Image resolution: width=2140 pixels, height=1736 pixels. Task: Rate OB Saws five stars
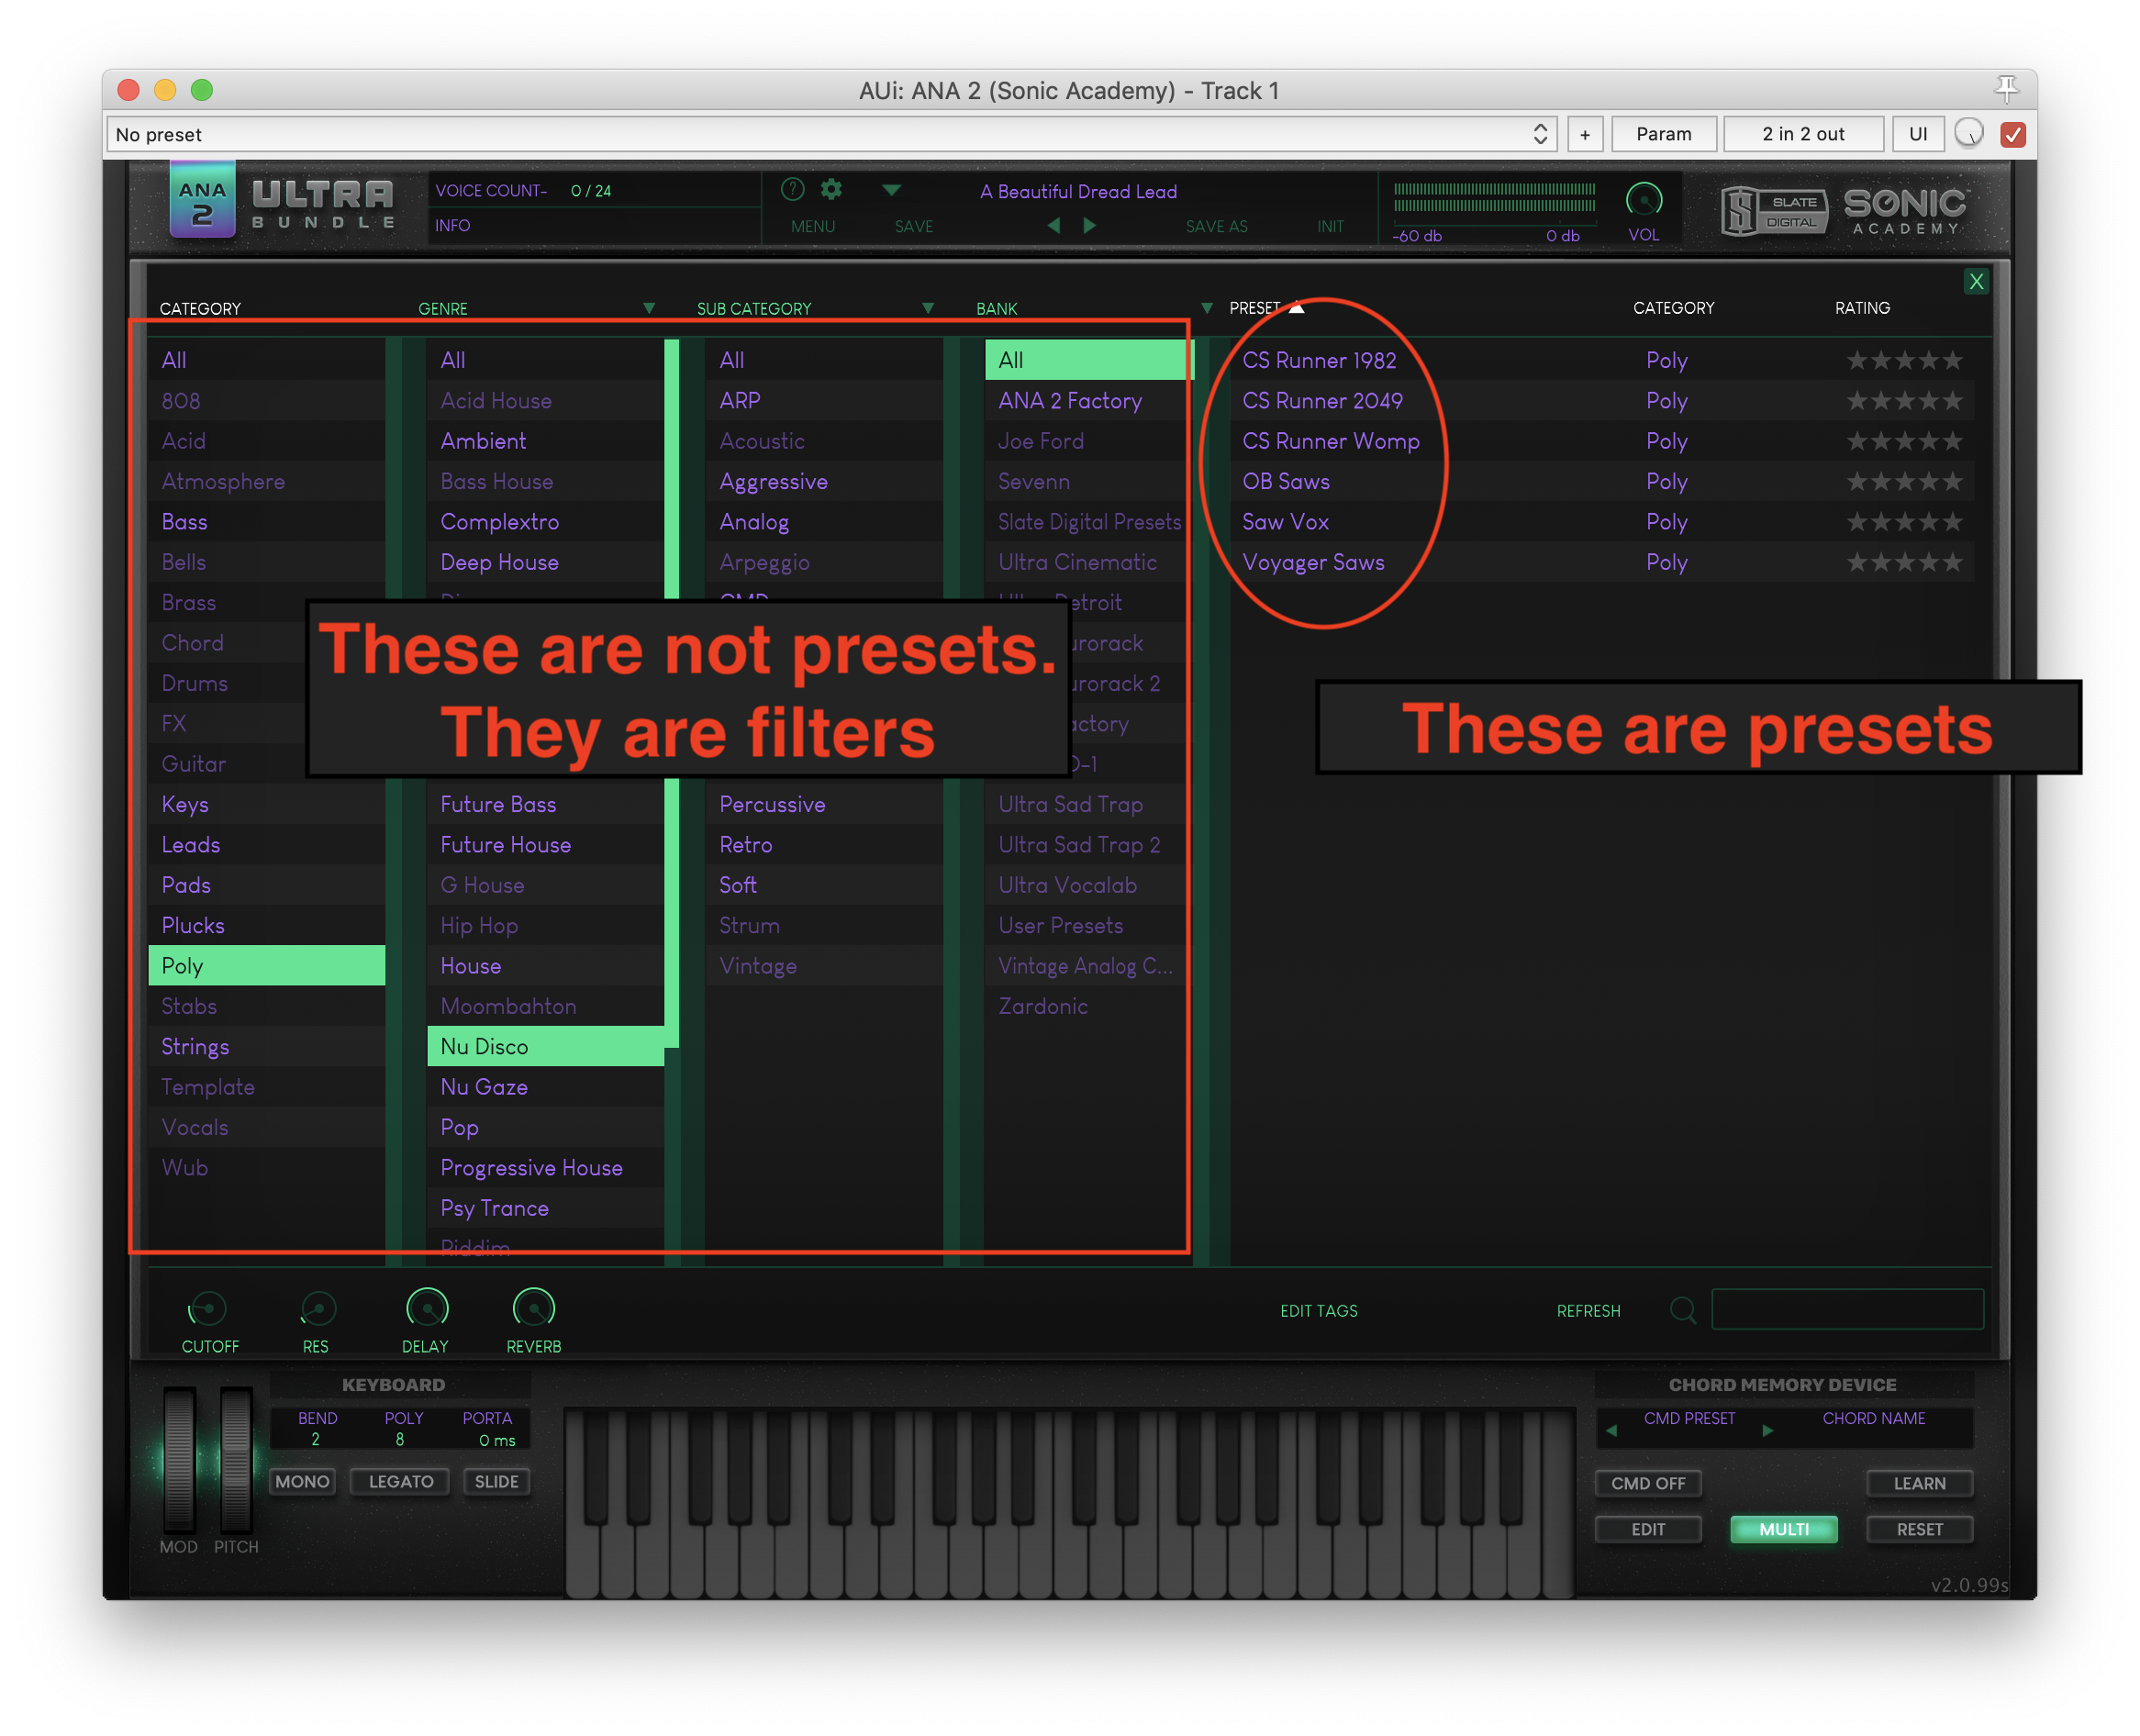point(1953,482)
